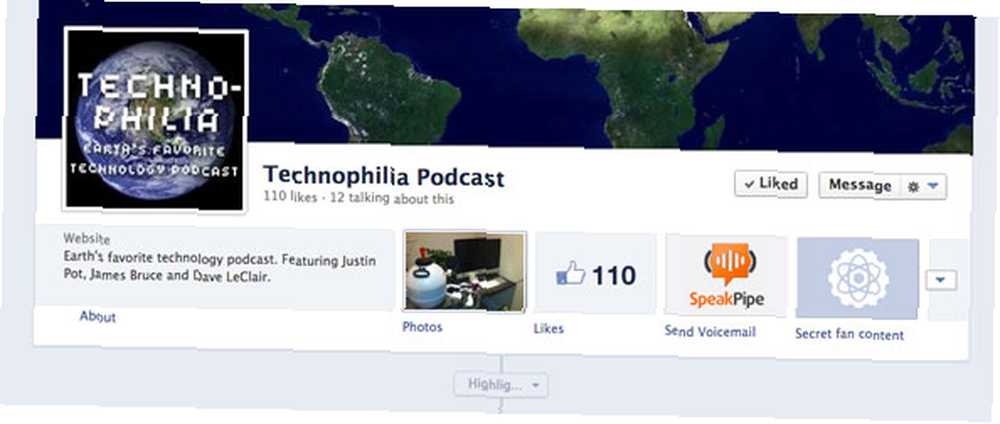The height and width of the screenshot is (424, 1000).
Task: Open the Secret fan content atom tile
Action: pos(858,279)
